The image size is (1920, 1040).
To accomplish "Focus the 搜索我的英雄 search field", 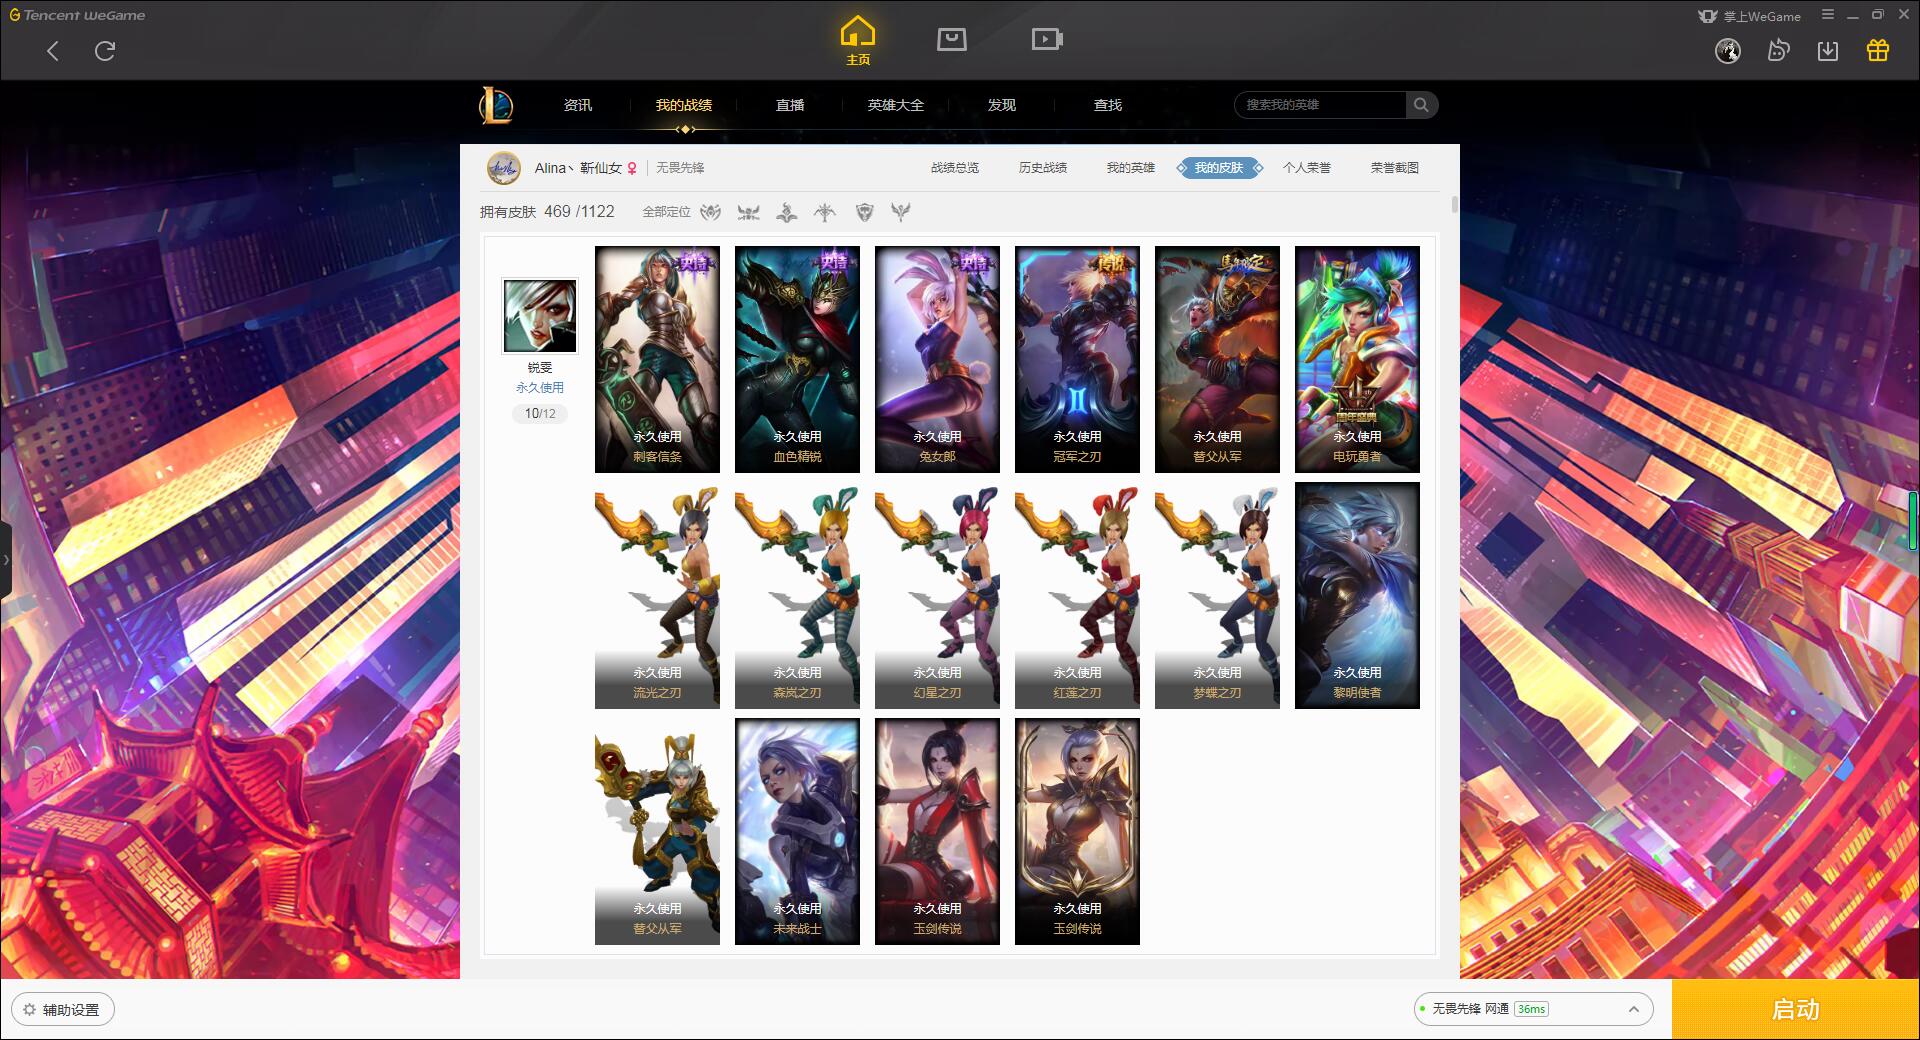I will tap(1320, 105).
